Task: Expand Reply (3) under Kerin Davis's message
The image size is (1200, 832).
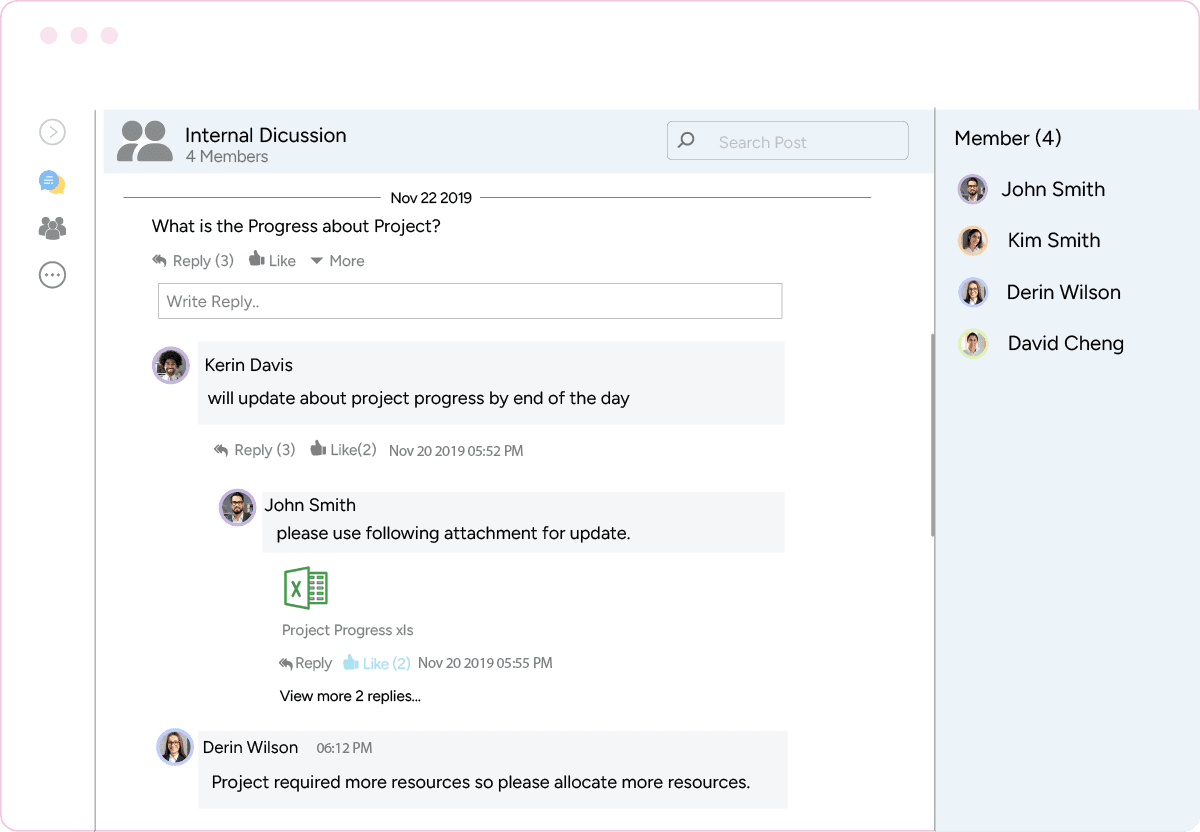Action: click(x=254, y=449)
